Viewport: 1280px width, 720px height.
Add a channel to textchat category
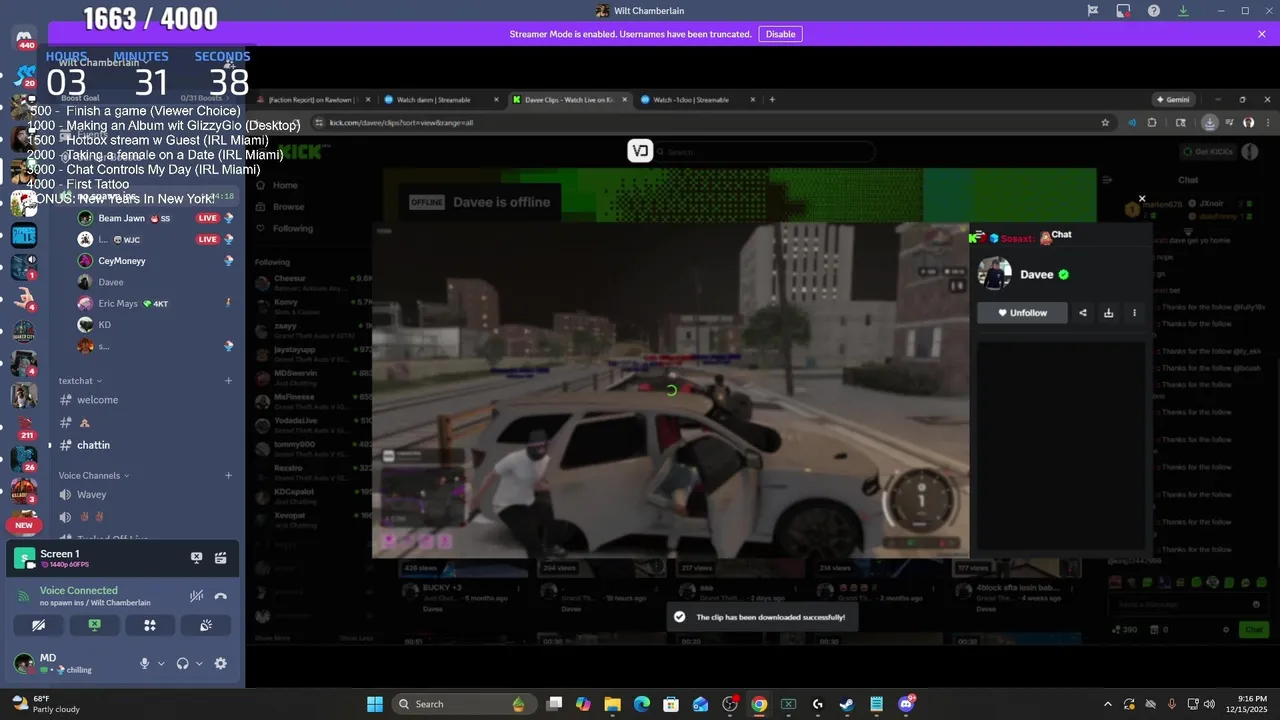(228, 381)
